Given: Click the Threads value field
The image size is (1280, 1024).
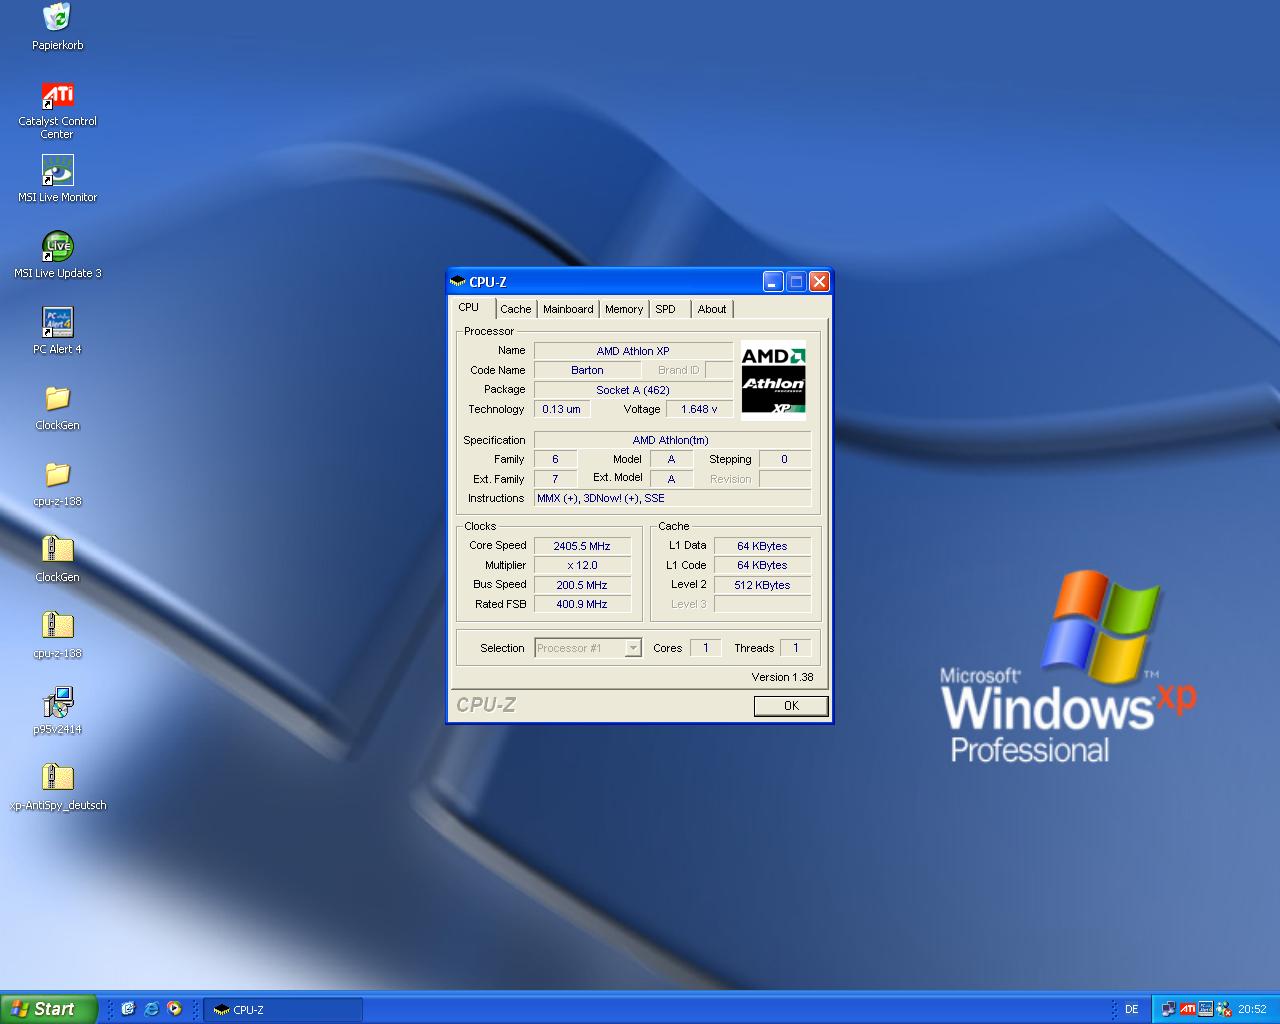Looking at the screenshot, I should click(x=795, y=648).
